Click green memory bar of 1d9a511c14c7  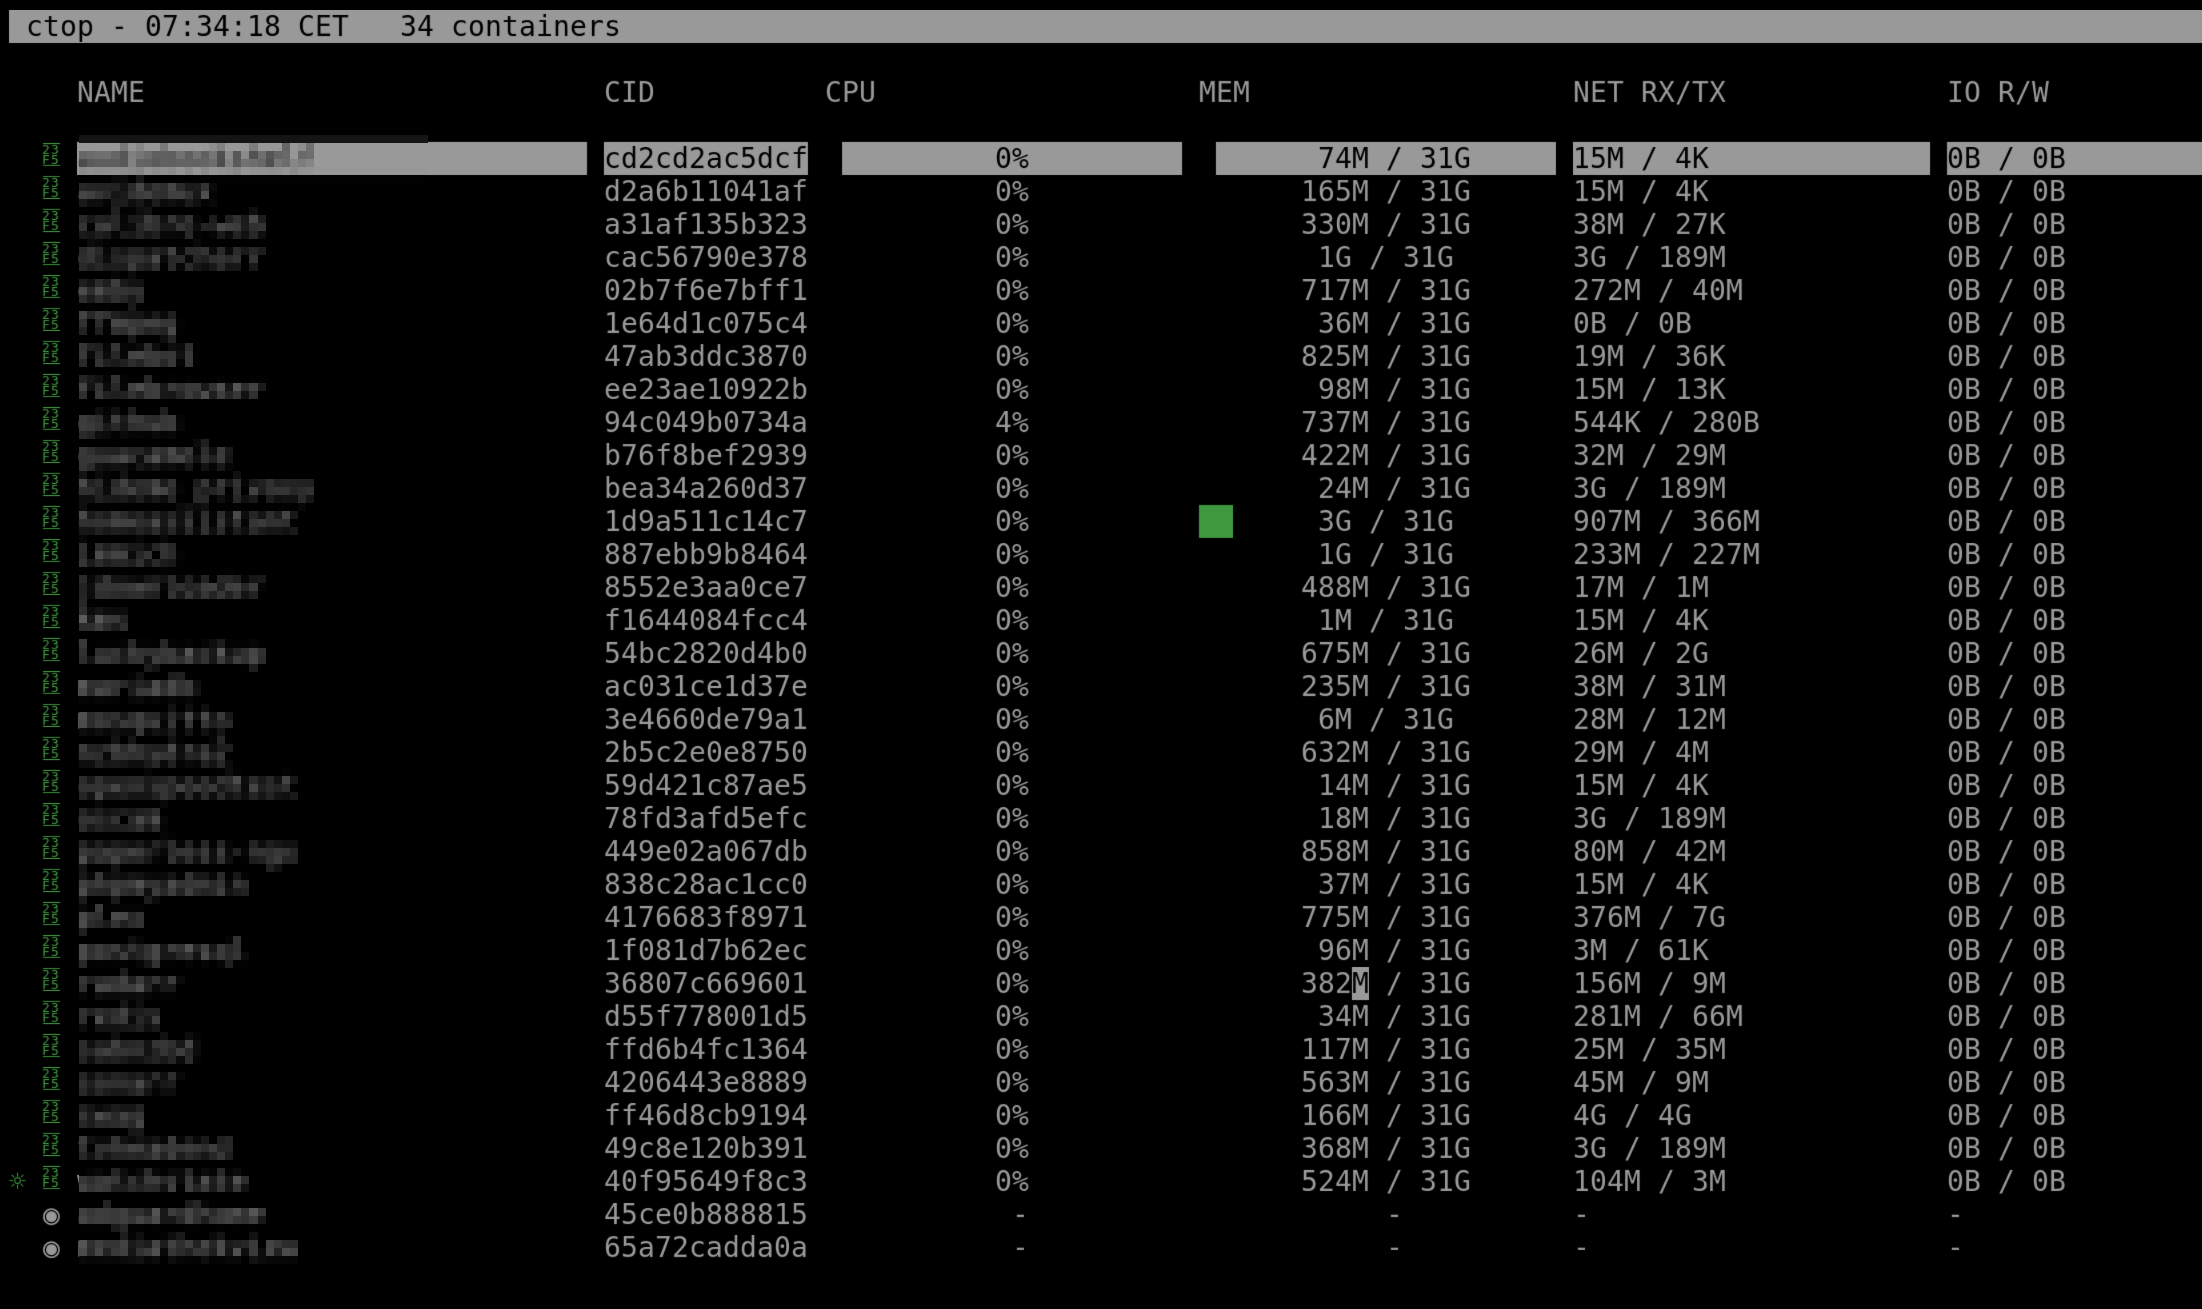coord(1215,521)
